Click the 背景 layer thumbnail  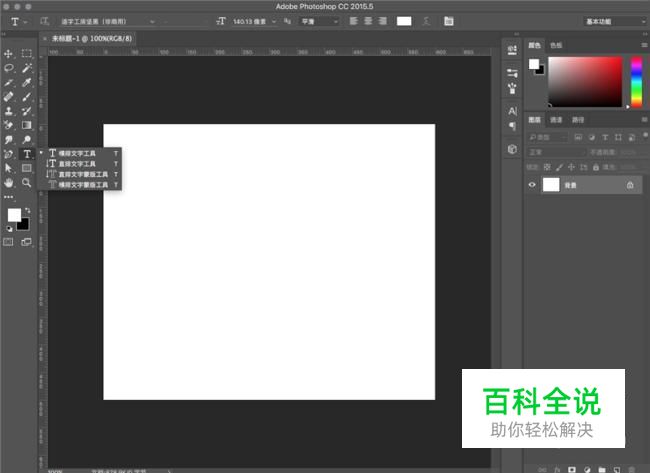pos(551,185)
